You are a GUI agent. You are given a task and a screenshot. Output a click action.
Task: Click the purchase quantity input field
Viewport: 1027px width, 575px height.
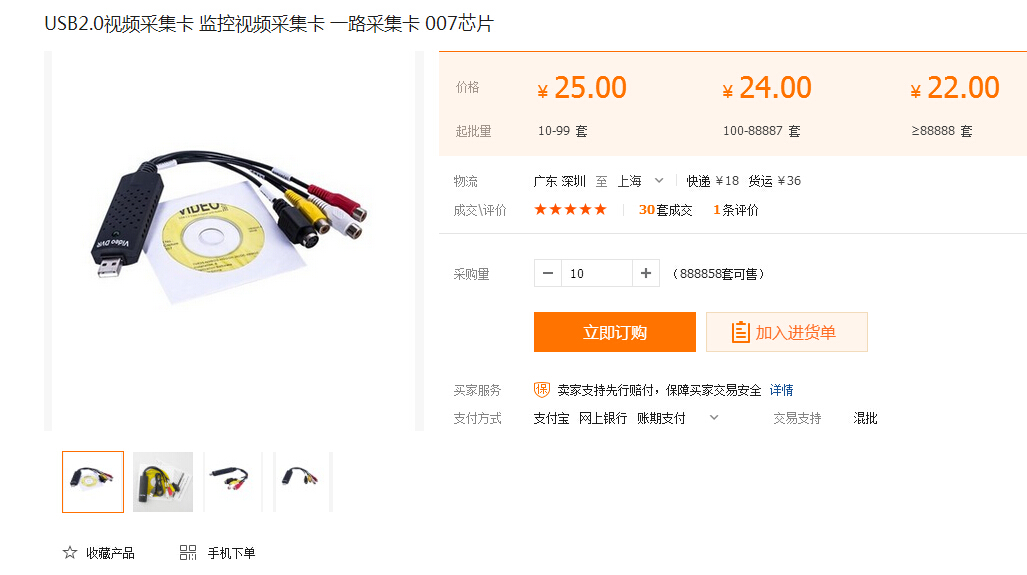tap(597, 273)
